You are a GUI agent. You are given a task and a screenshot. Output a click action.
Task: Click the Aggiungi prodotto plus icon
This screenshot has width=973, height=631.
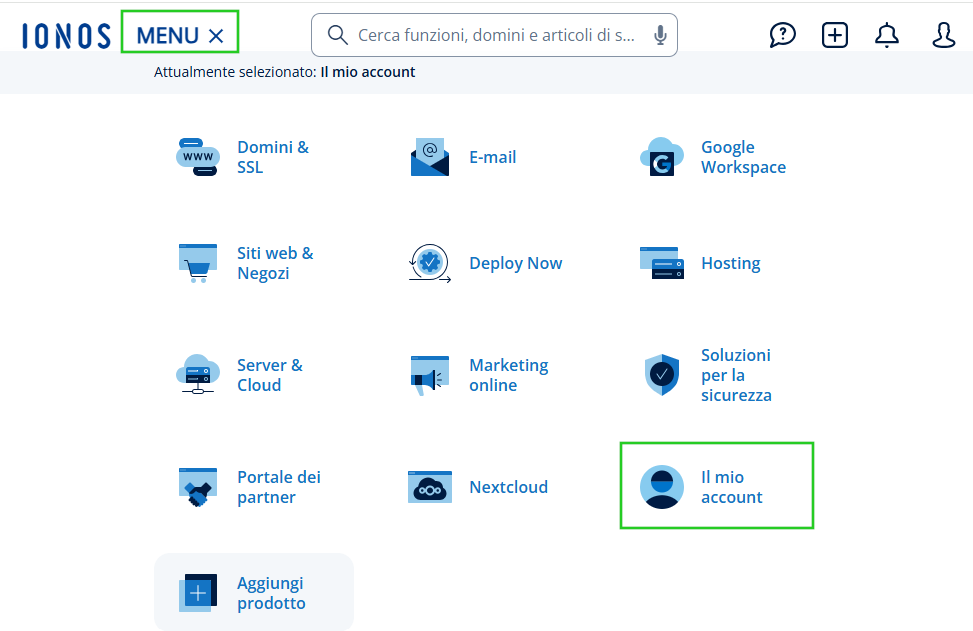pos(198,593)
